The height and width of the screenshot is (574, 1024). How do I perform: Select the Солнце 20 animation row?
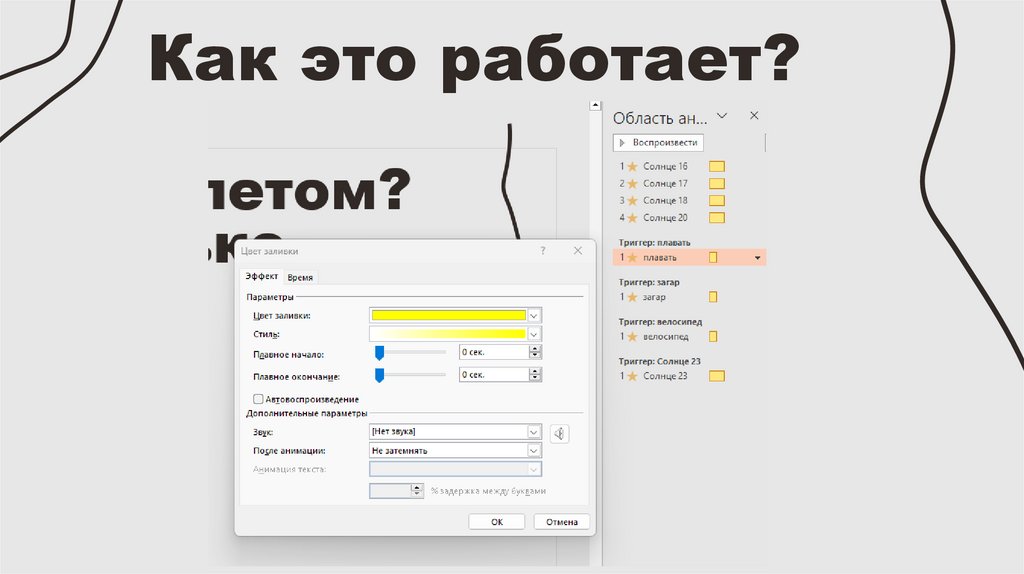(x=689, y=217)
